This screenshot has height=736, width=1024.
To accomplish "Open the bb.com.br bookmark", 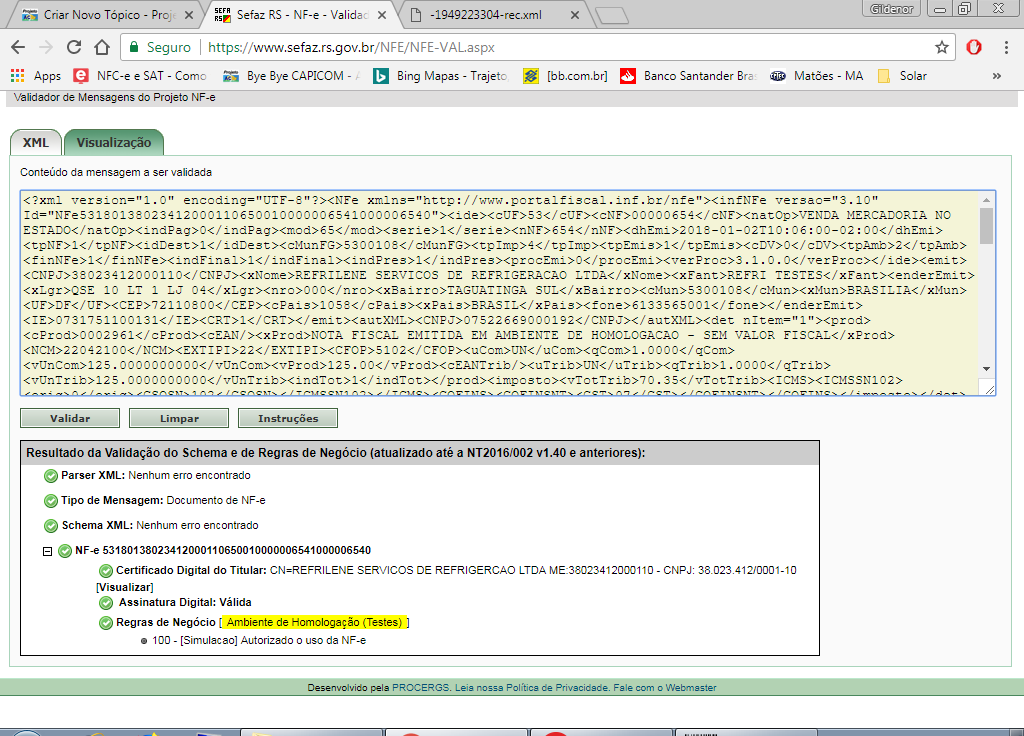I will coord(566,76).
